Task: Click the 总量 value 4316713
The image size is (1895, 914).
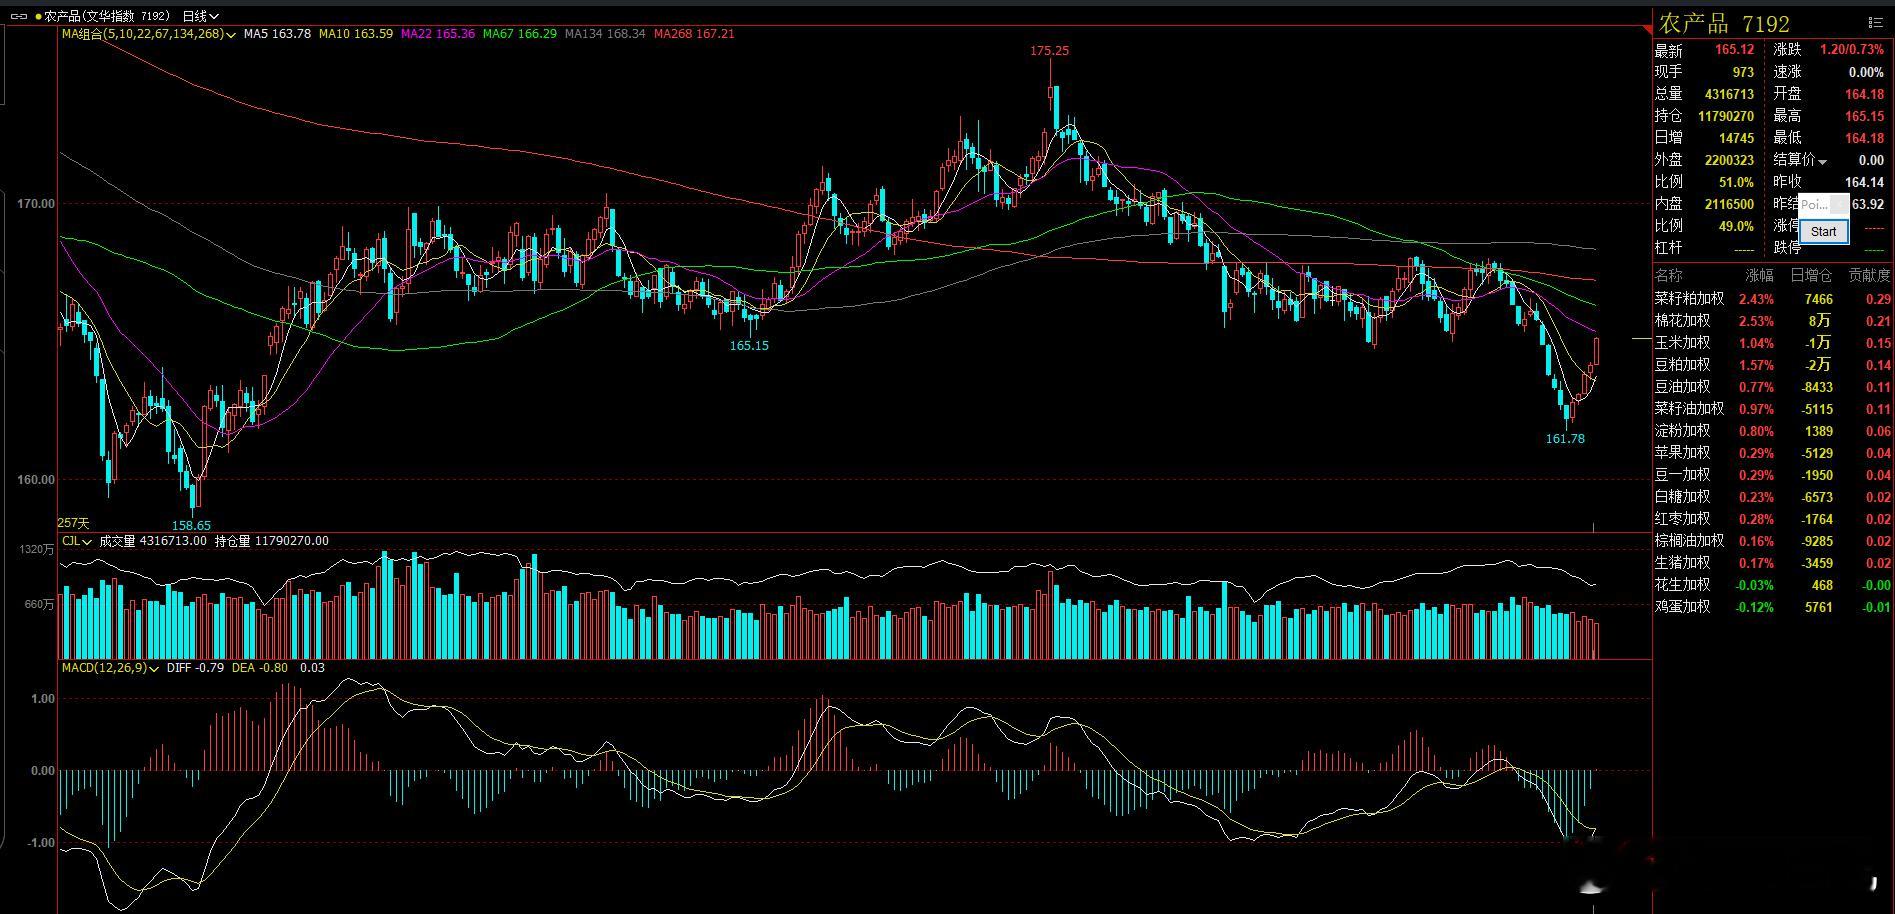Action: click(x=1729, y=94)
